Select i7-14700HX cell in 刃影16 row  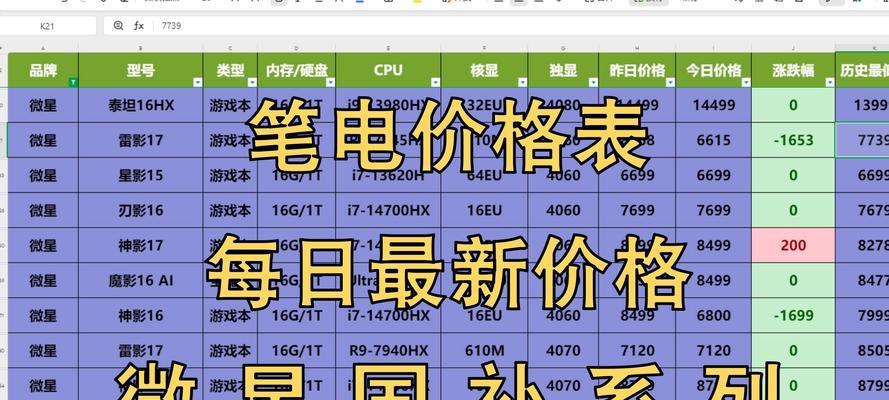(388, 211)
